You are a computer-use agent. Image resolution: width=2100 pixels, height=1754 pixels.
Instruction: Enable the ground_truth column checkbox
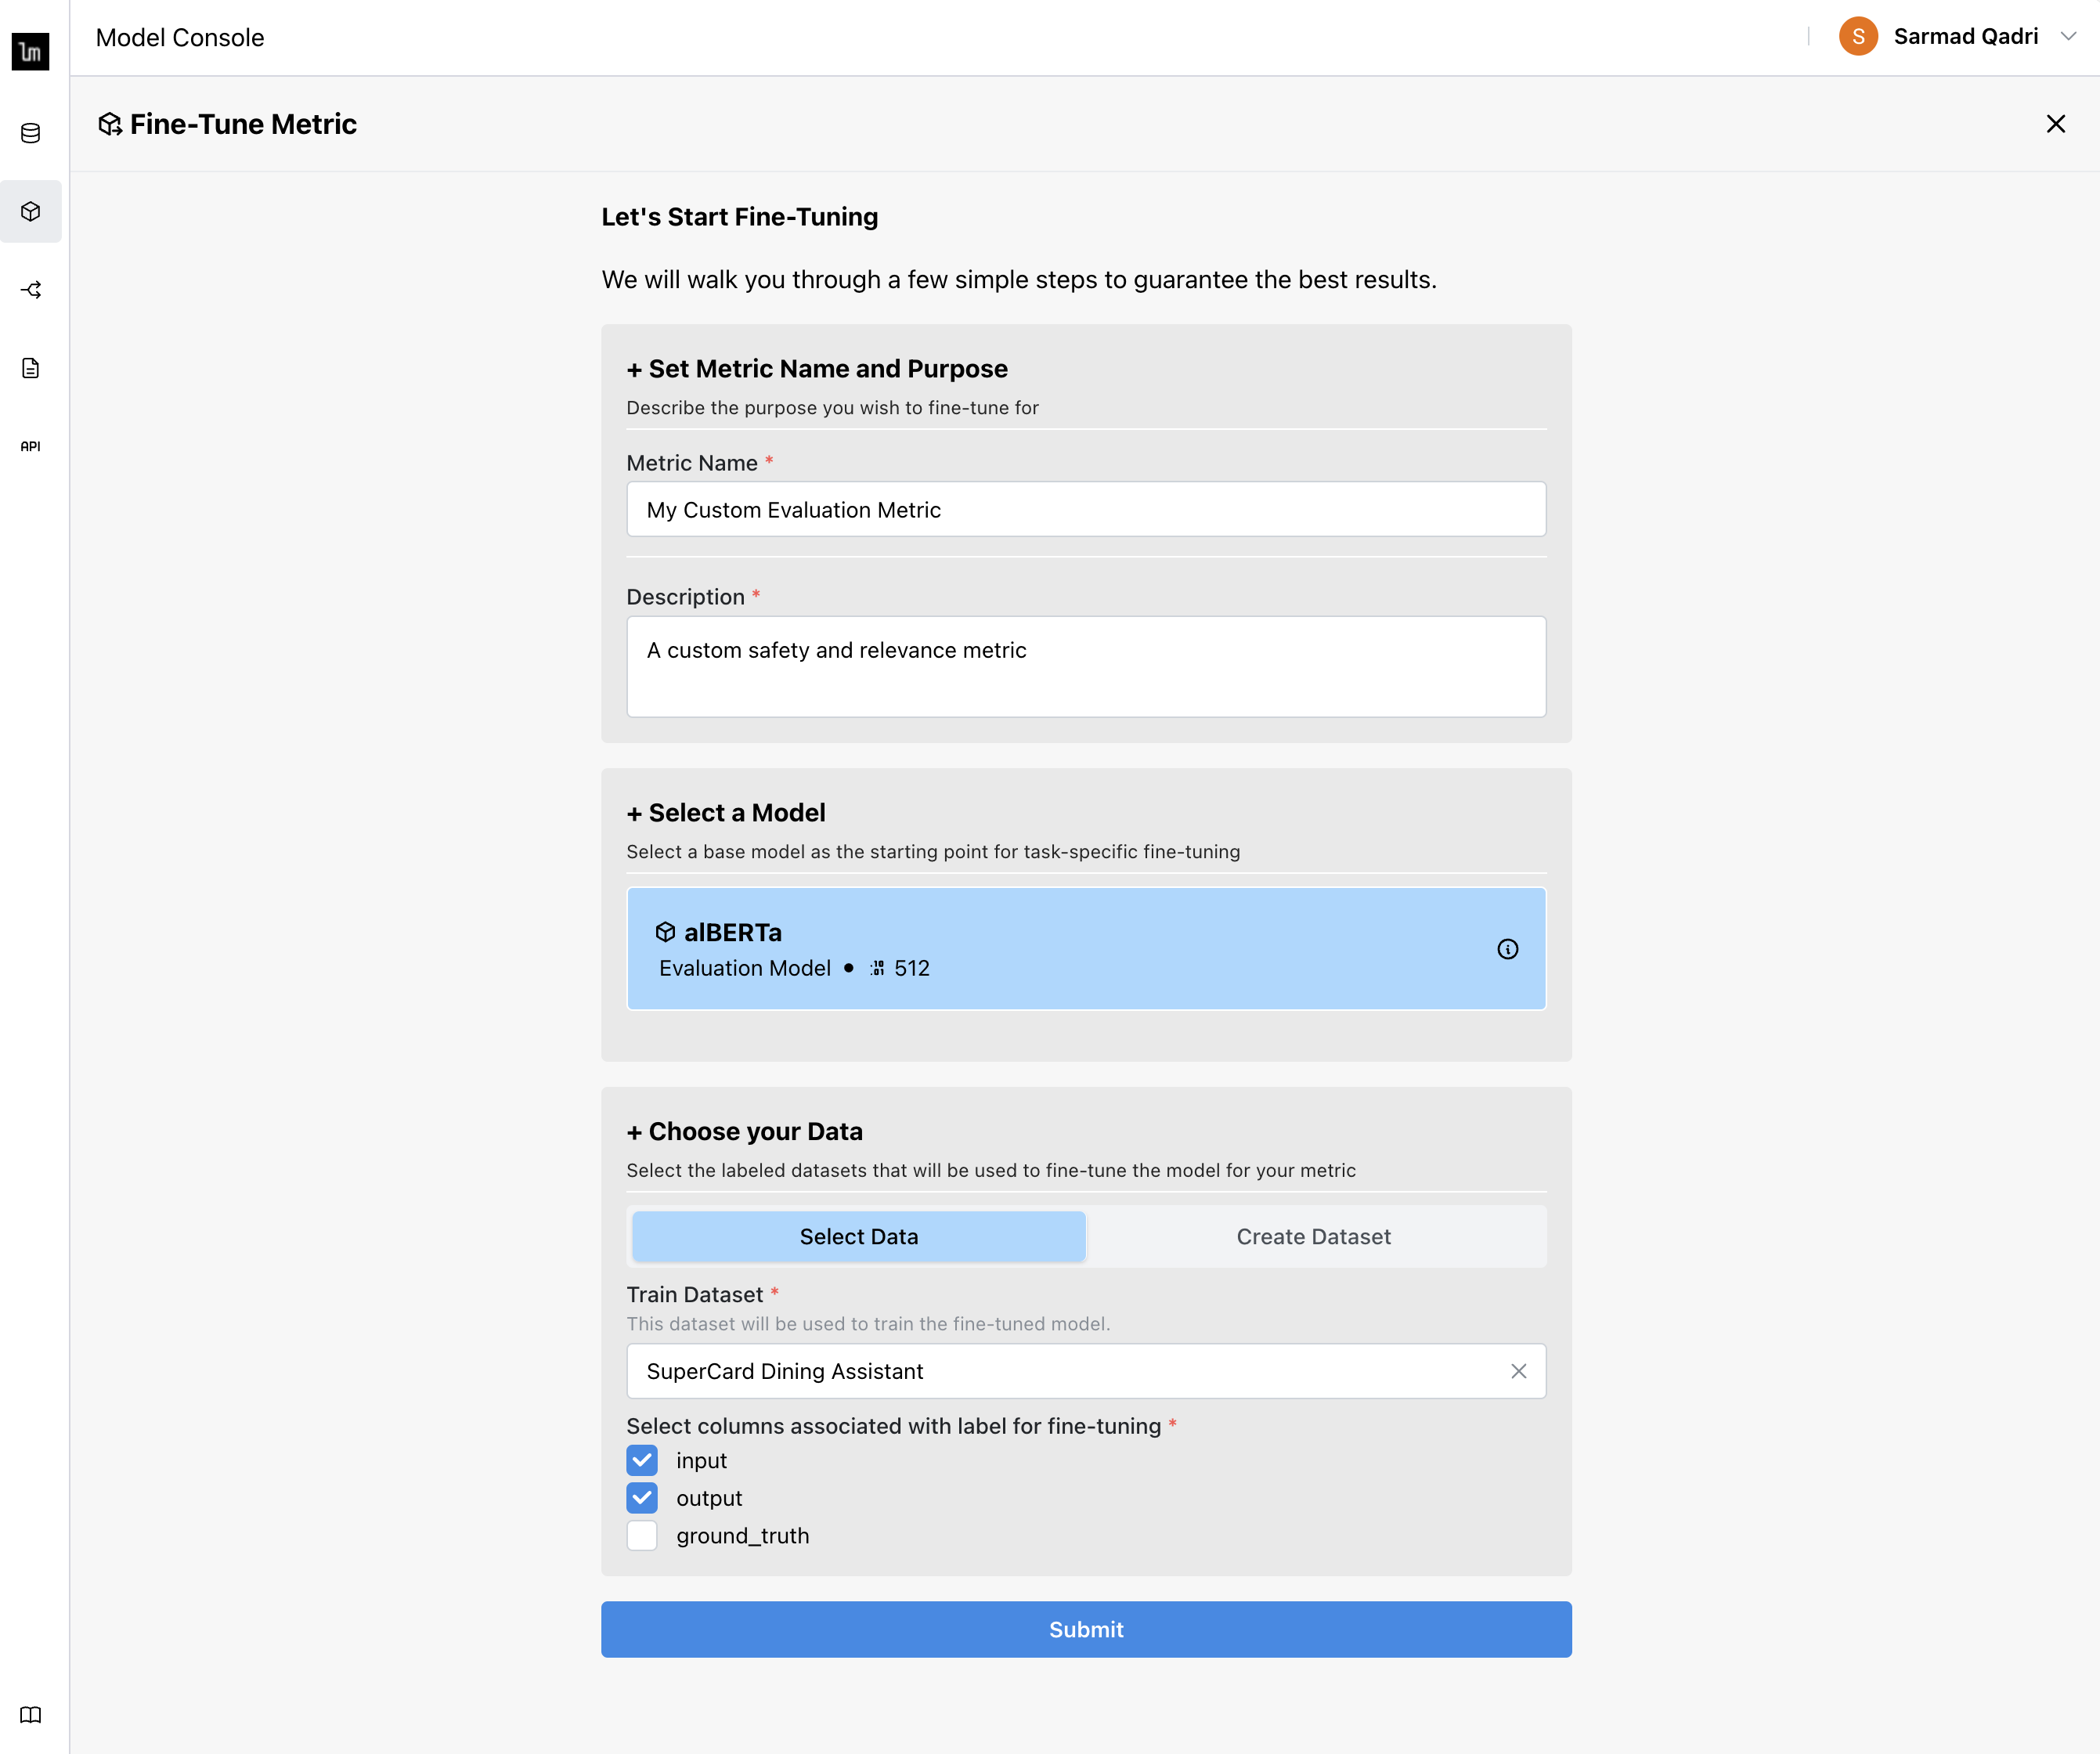click(642, 1536)
